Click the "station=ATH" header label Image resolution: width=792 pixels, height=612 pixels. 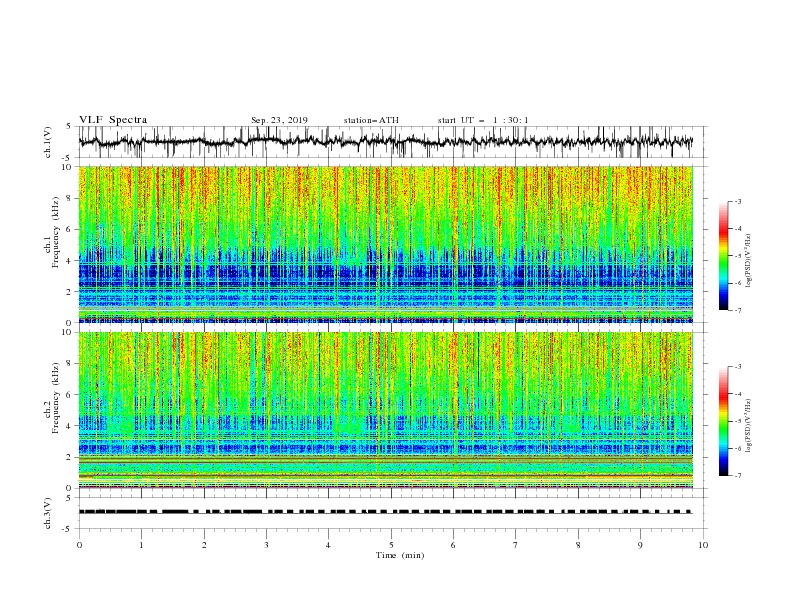click(x=371, y=120)
